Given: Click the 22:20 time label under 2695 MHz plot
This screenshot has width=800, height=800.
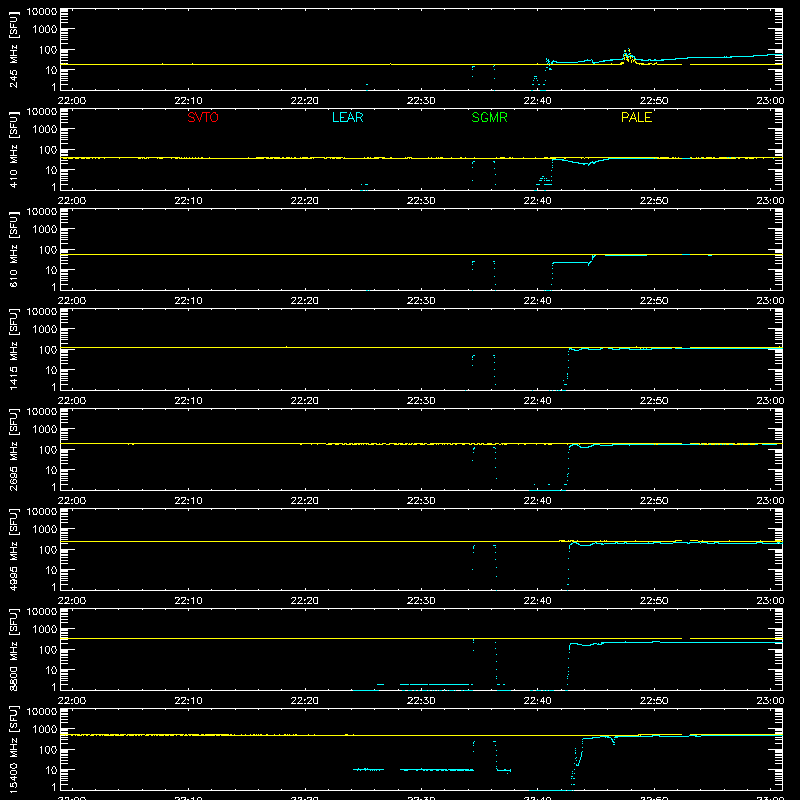Looking at the screenshot, I should pyautogui.click(x=305, y=501).
